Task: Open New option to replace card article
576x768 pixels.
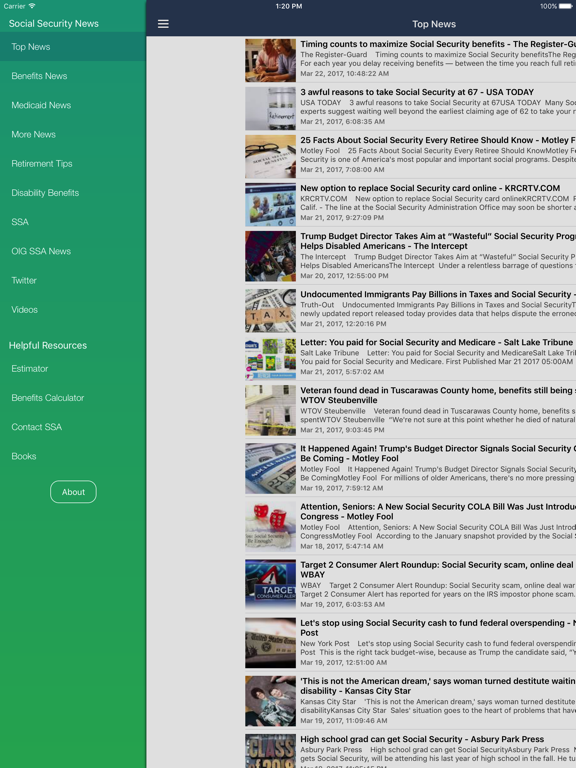Action: click(x=410, y=204)
